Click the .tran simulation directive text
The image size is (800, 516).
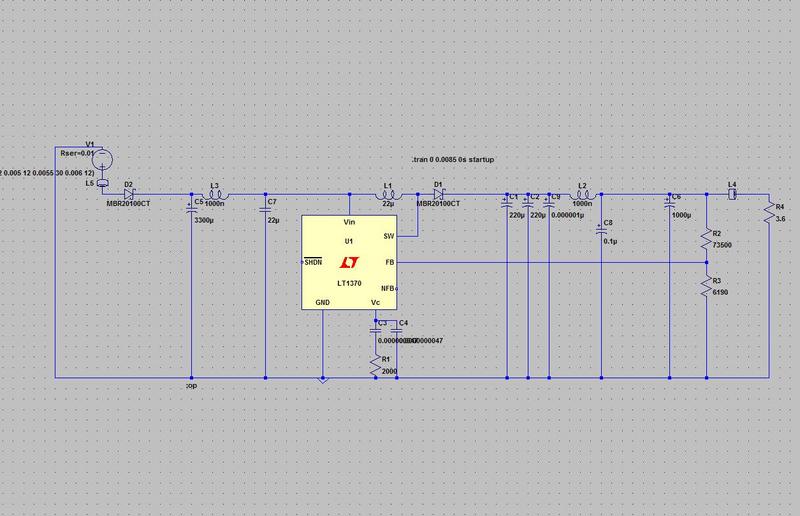pyautogui.click(x=453, y=160)
